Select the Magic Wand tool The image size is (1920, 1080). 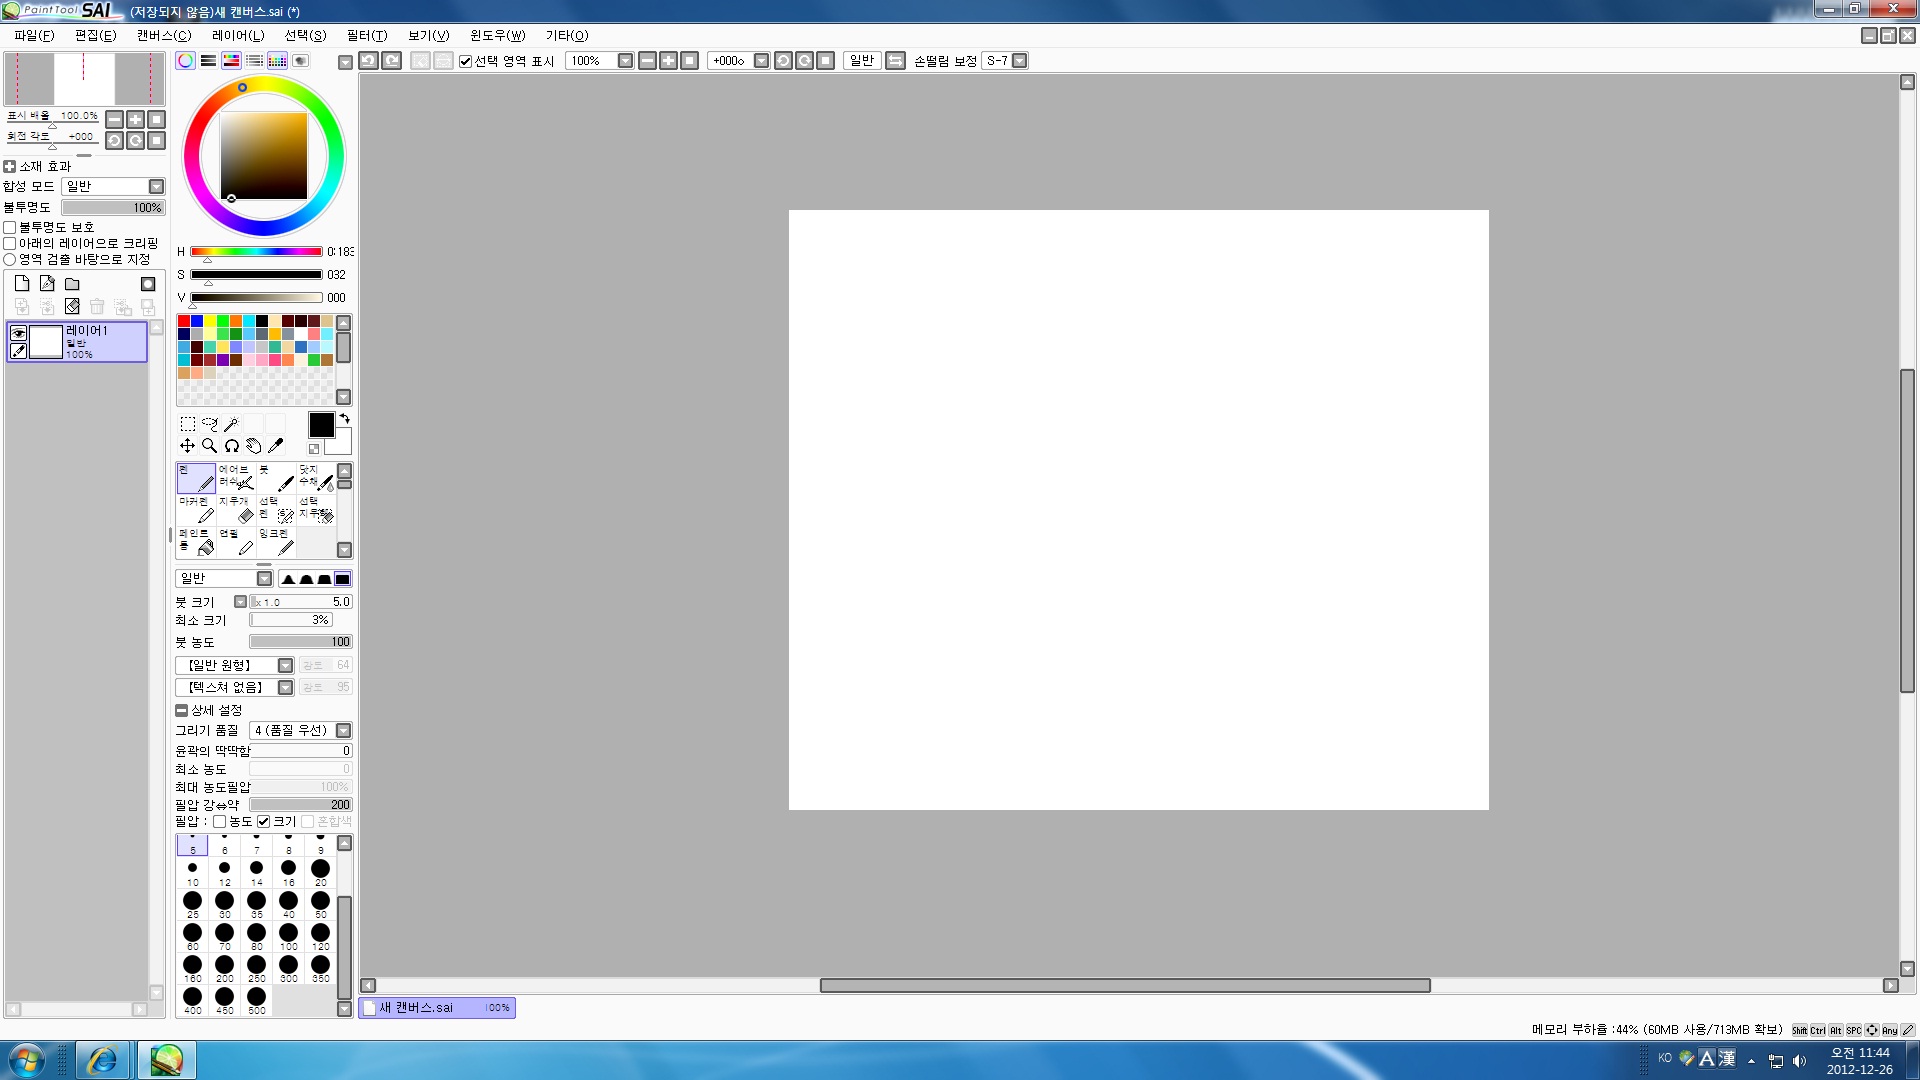point(231,424)
